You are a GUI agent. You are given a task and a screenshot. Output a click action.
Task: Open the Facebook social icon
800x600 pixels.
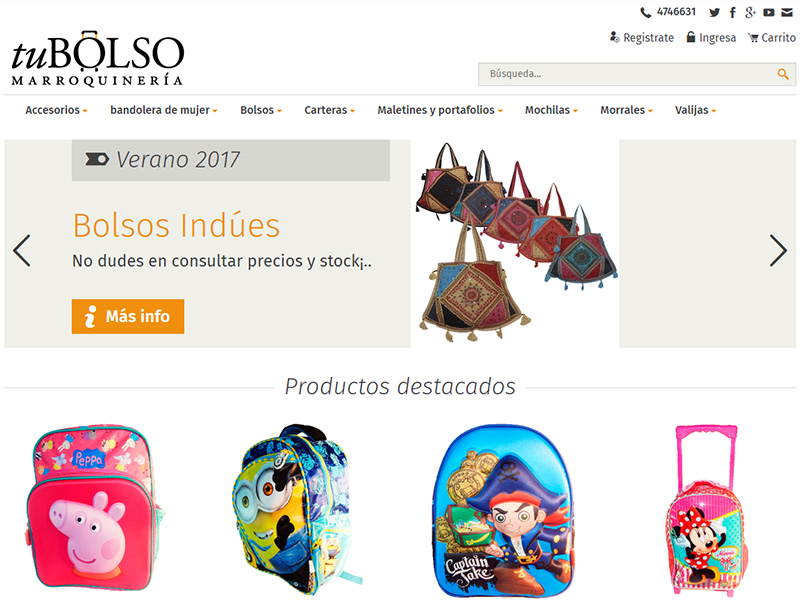[733, 13]
